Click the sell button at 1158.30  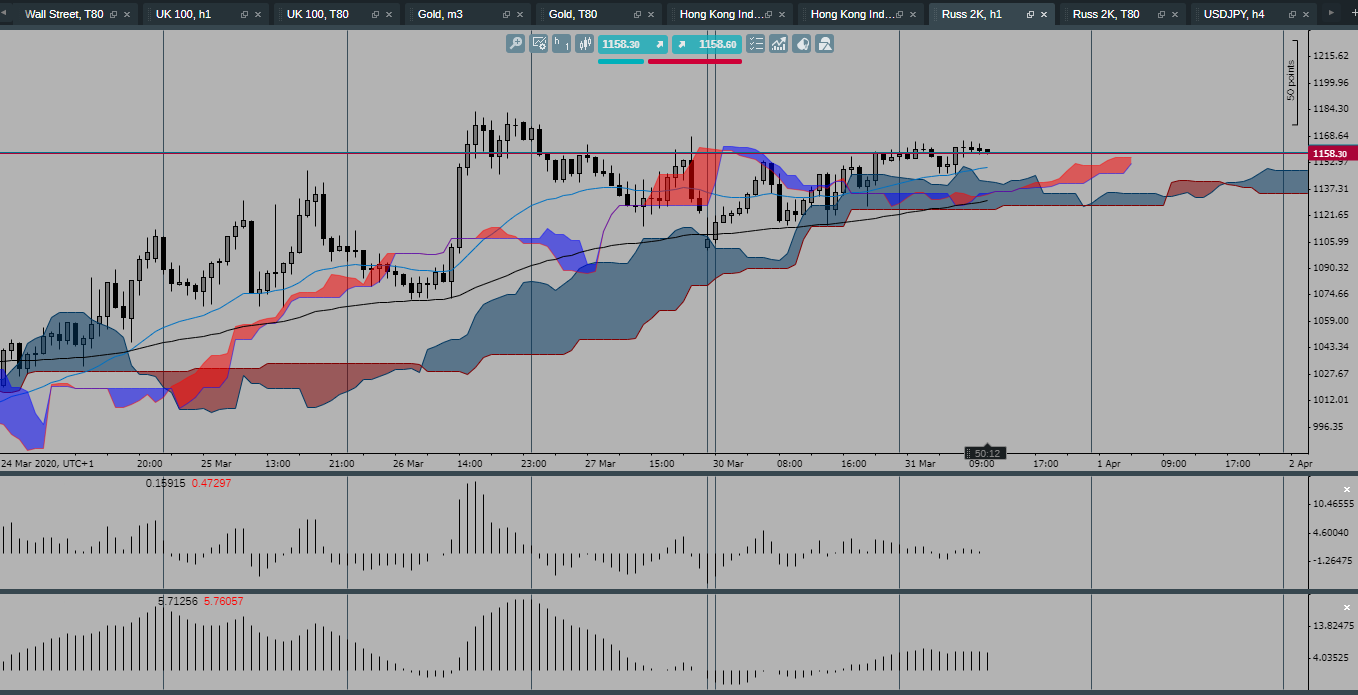point(633,44)
